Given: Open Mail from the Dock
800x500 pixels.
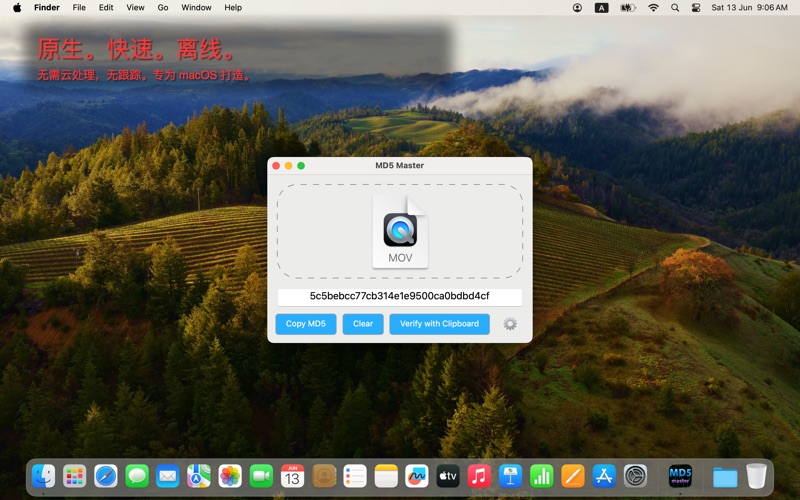Looking at the screenshot, I should [168, 476].
